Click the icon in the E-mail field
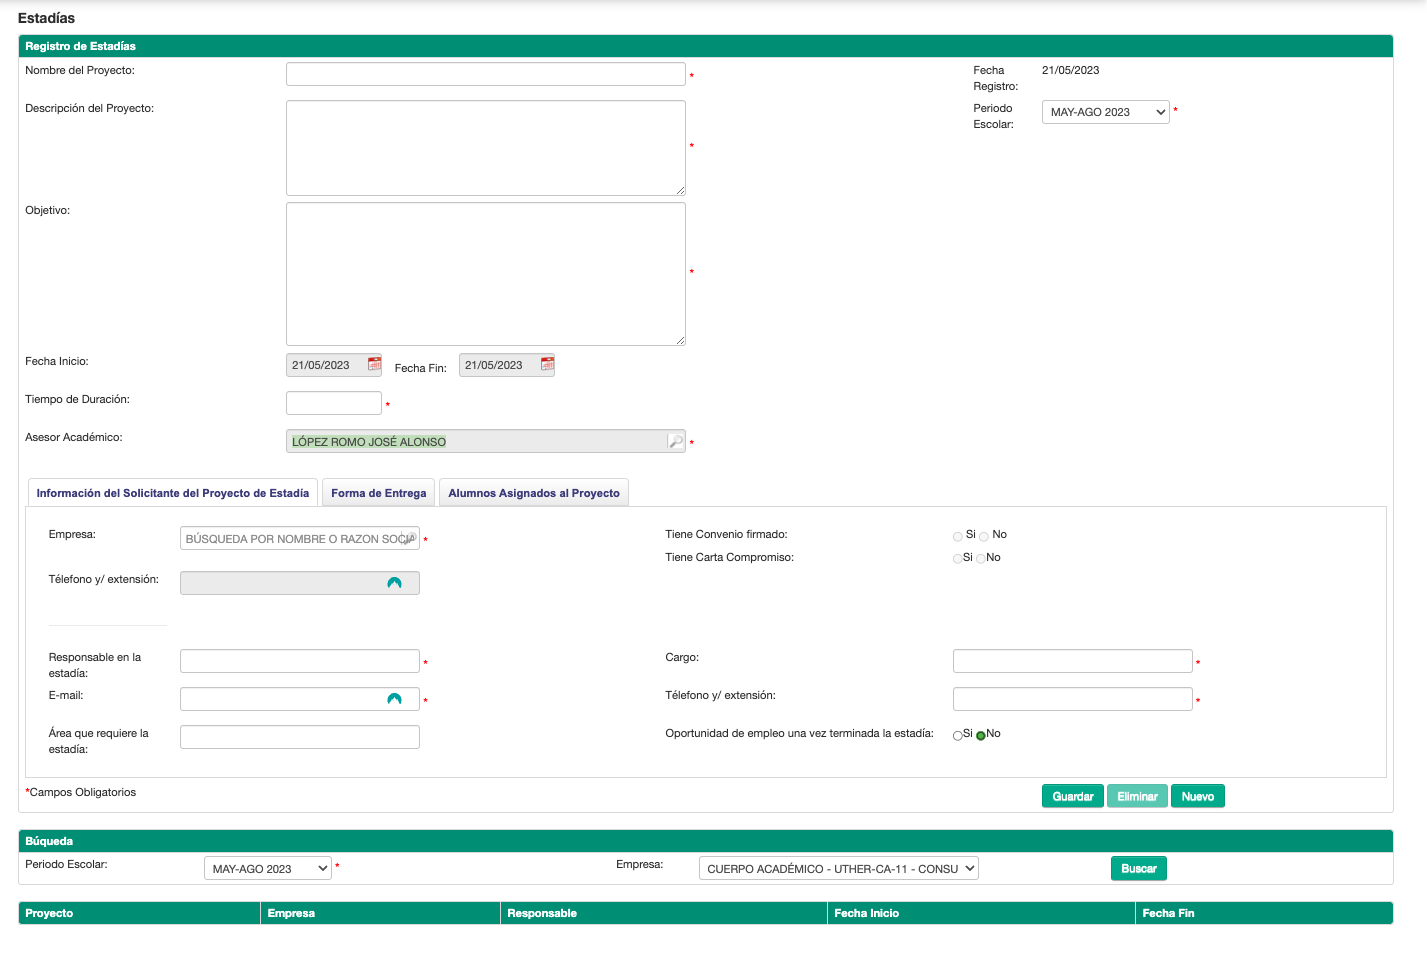Screen dimensions: 1427x961 pos(394,699)
